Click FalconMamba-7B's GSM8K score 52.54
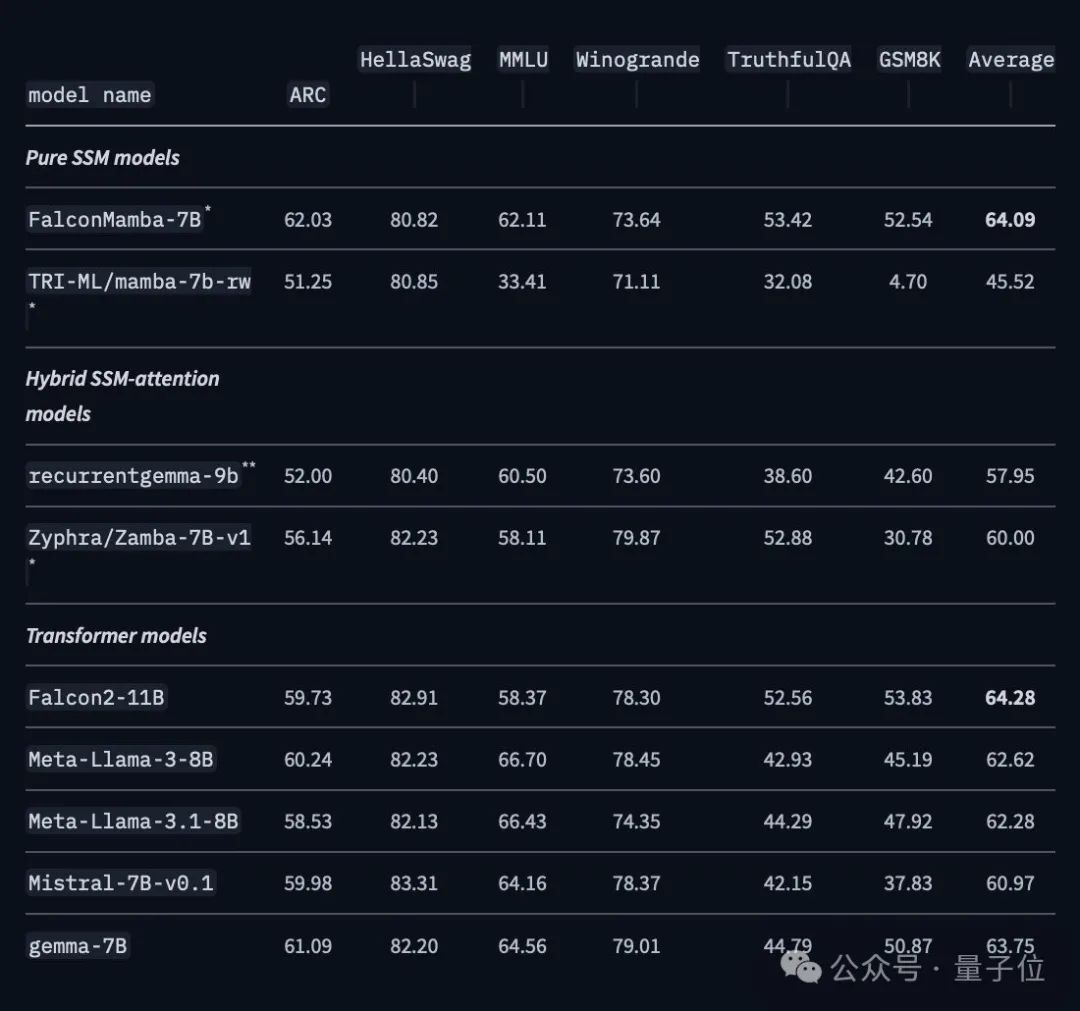 908,220
